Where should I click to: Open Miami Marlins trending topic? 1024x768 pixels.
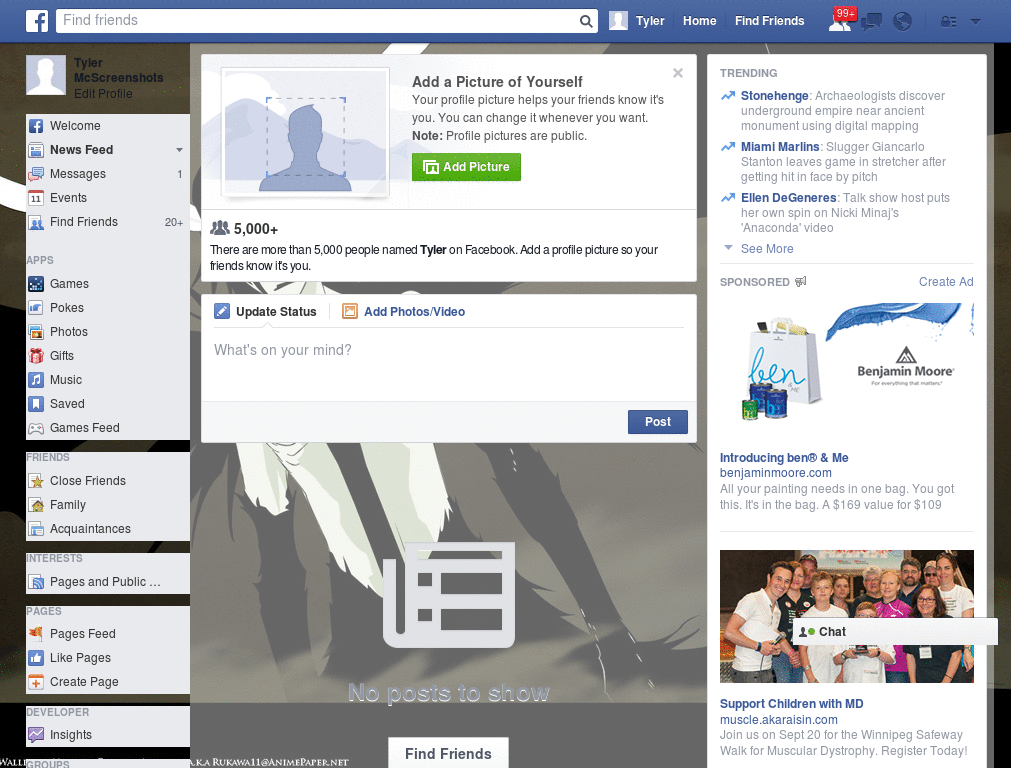point(780,147)
